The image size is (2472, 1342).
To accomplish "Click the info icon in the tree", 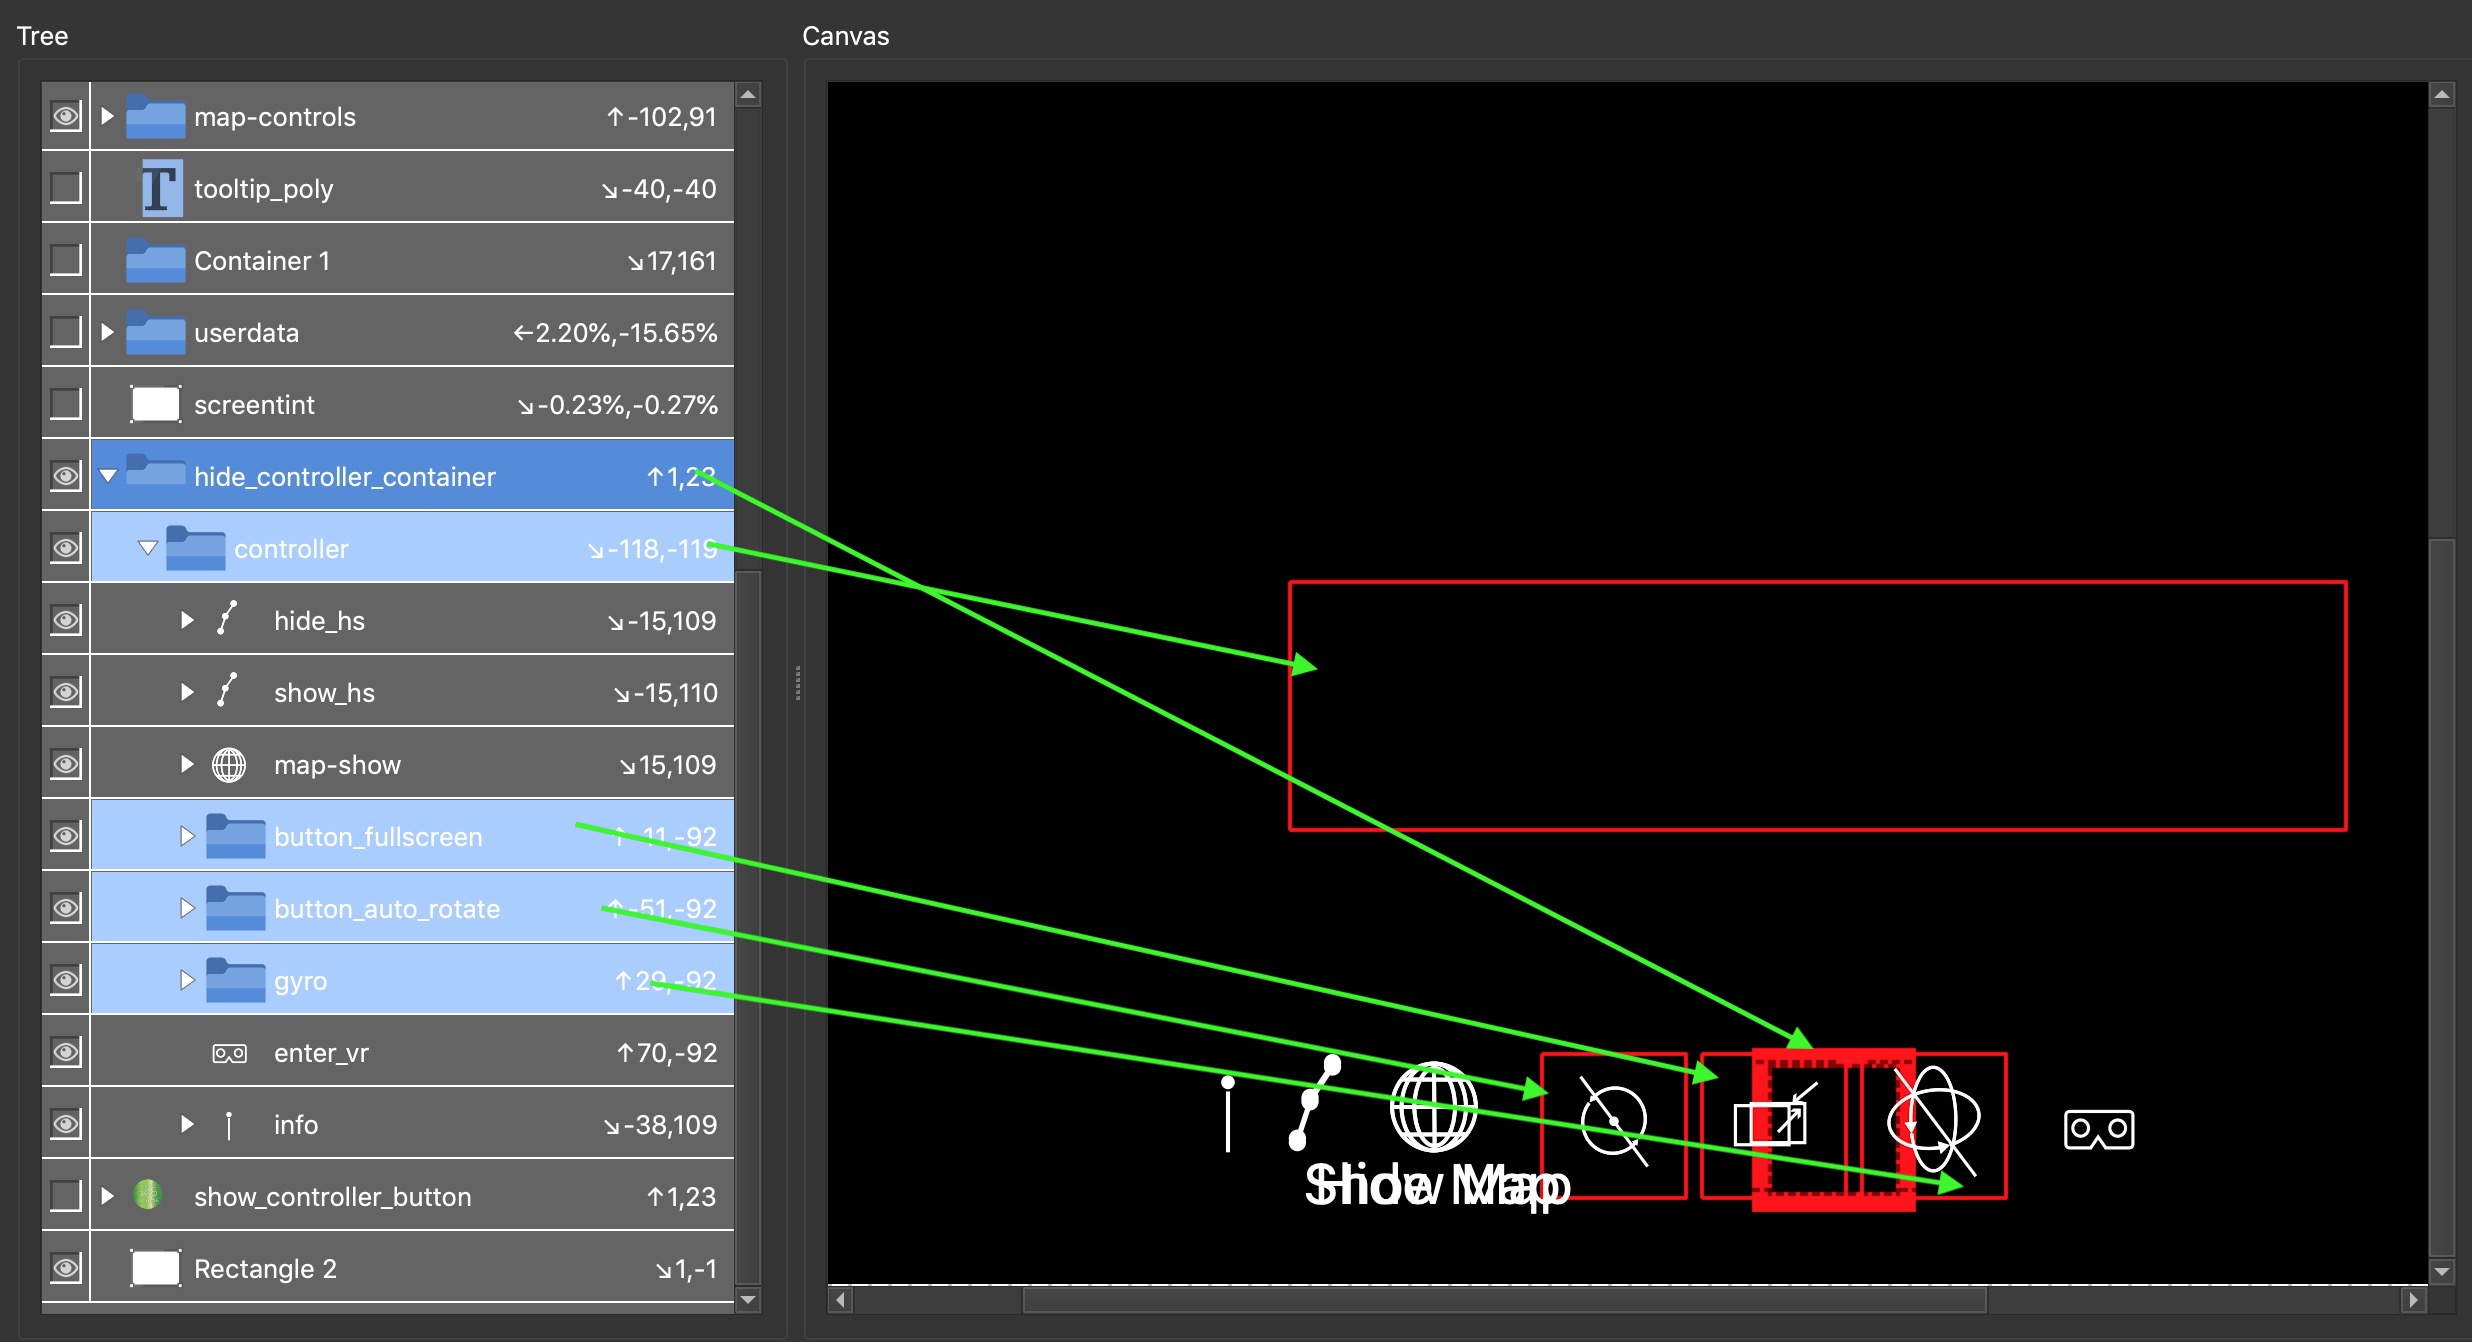I will (229, 1125).
